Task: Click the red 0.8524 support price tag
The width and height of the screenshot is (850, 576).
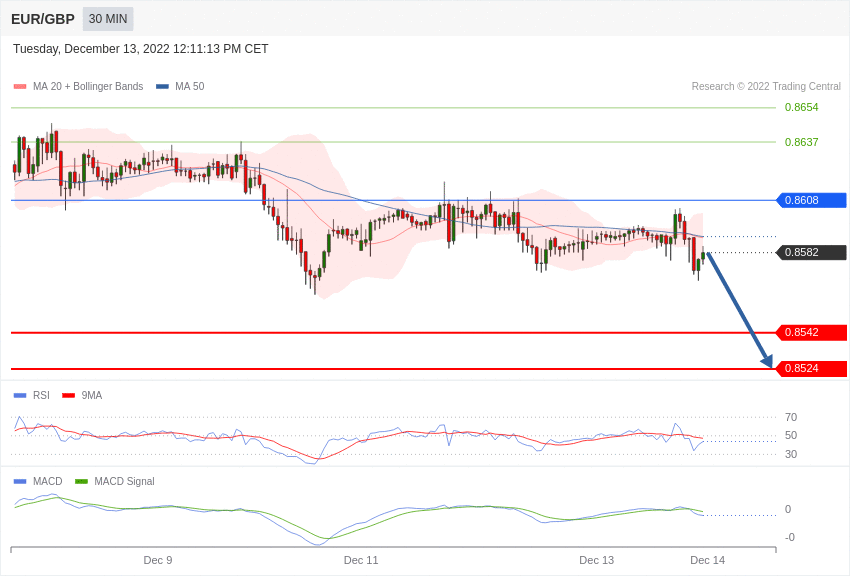Action: pyautogui.click(x=812, y=368)
